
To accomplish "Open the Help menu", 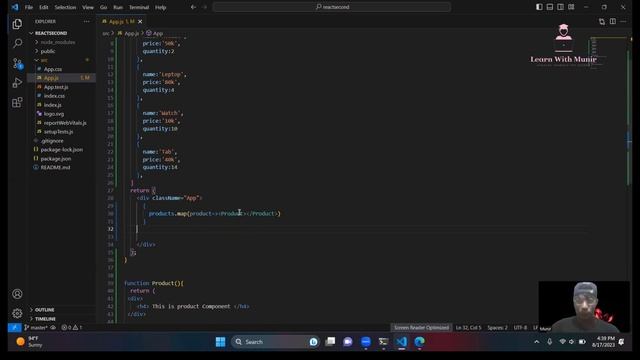I will click(160, 7).
